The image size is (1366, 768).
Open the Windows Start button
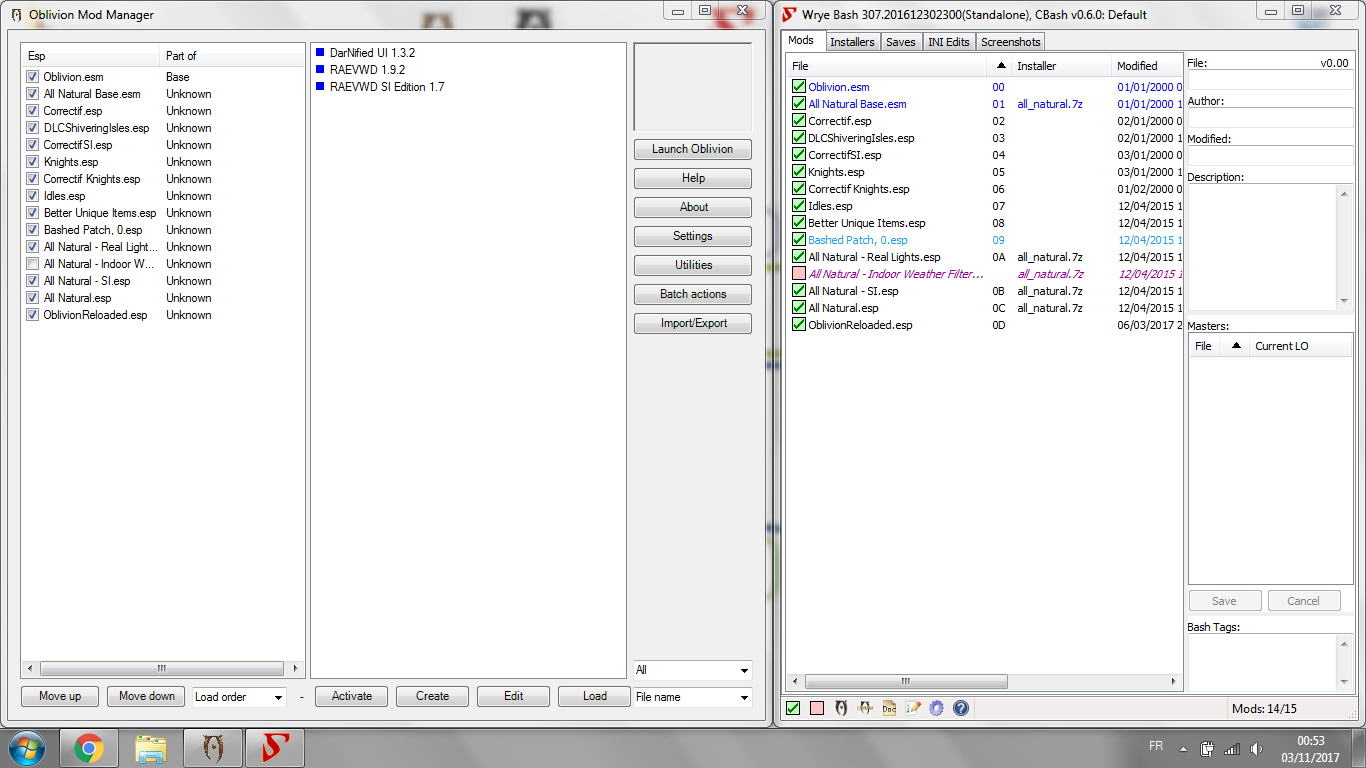coord(27,748)
